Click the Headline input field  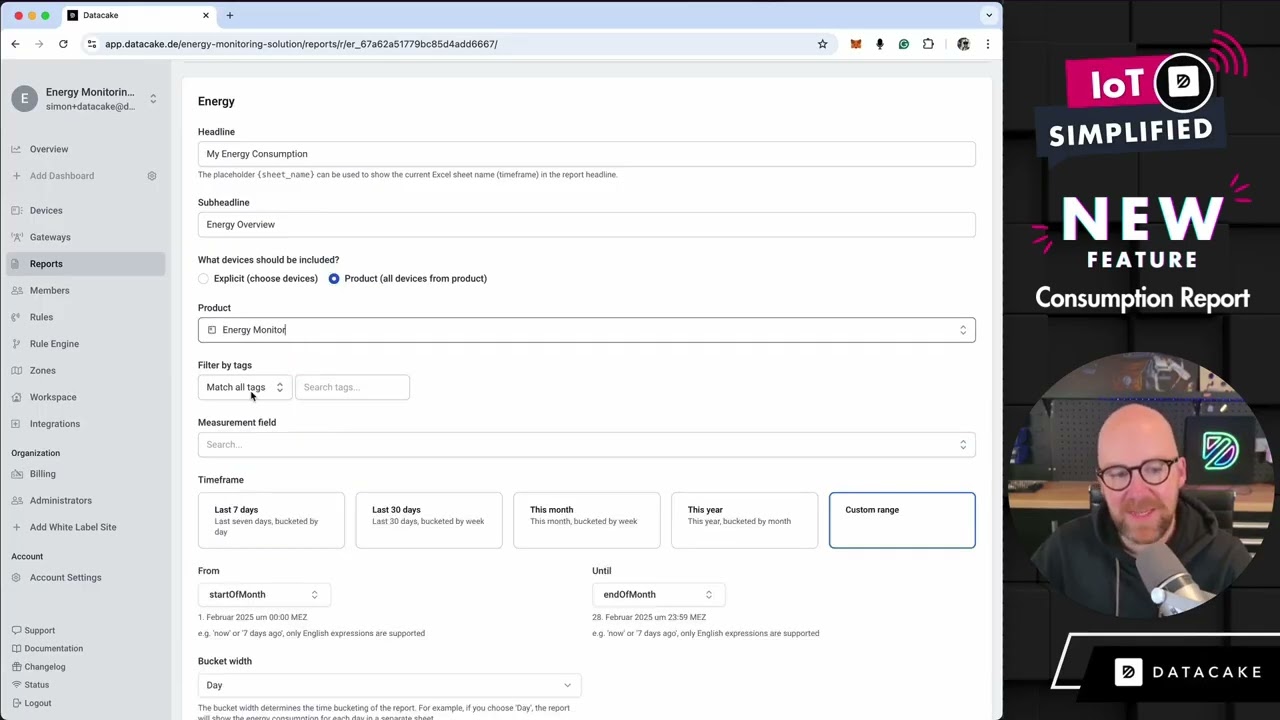587,154
